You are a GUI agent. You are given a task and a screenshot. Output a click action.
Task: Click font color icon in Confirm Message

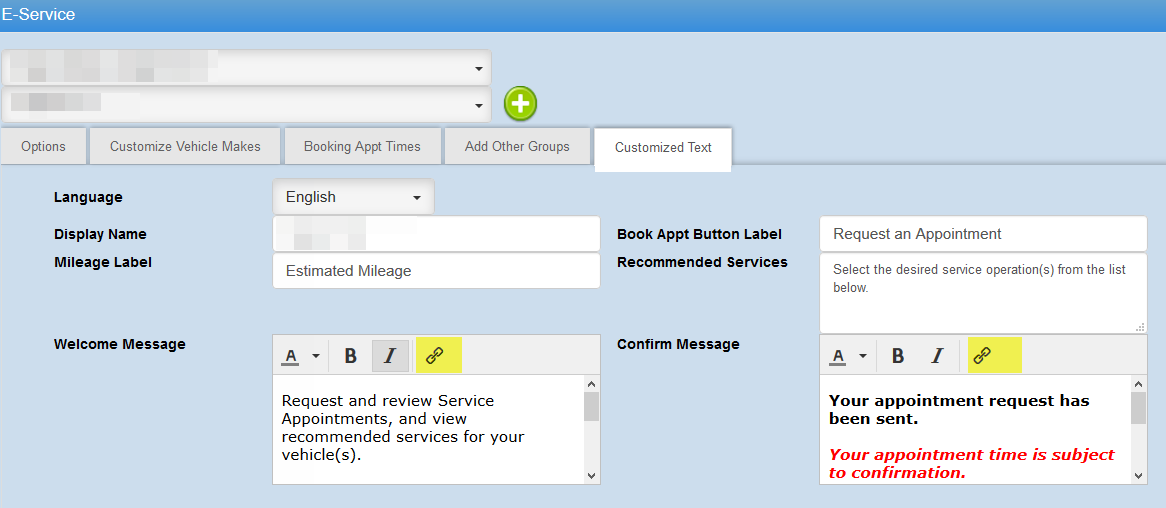(x=838, y=356)
